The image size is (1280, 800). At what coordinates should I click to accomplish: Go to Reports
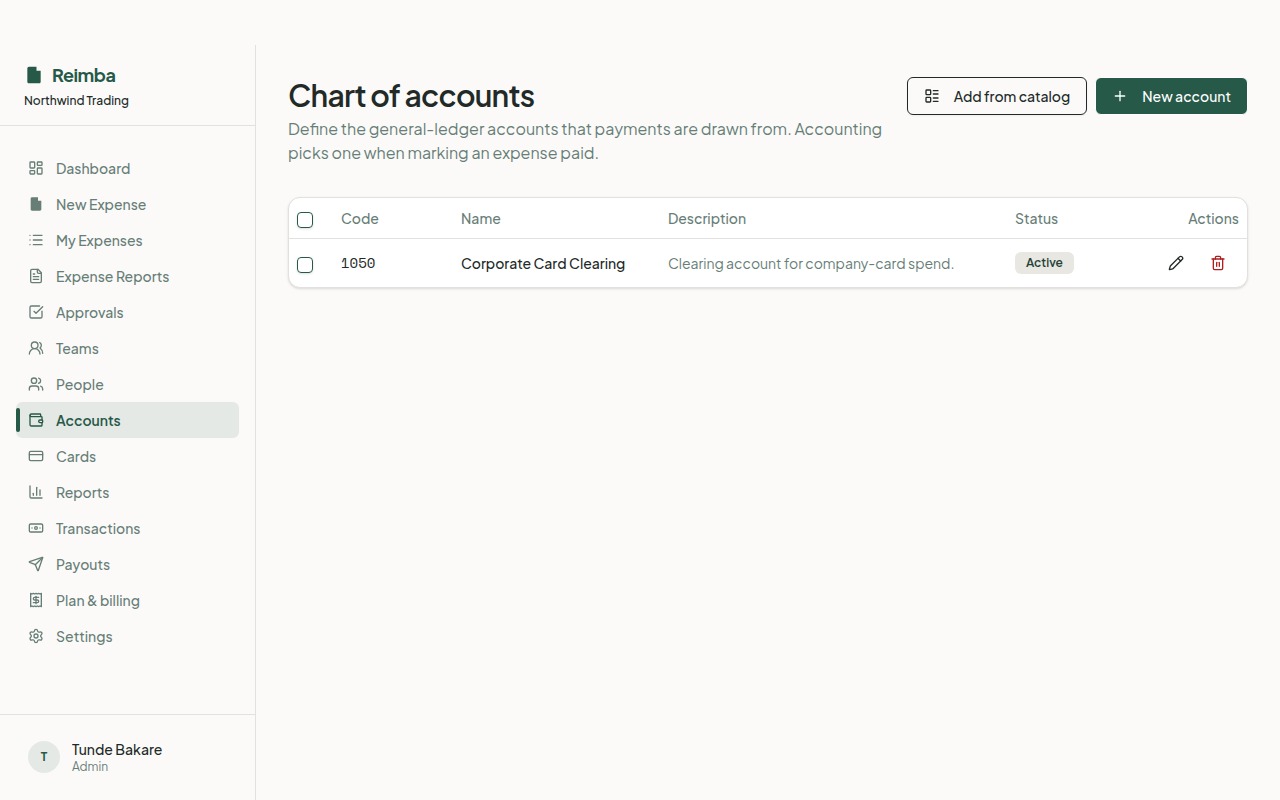[128, 492]
